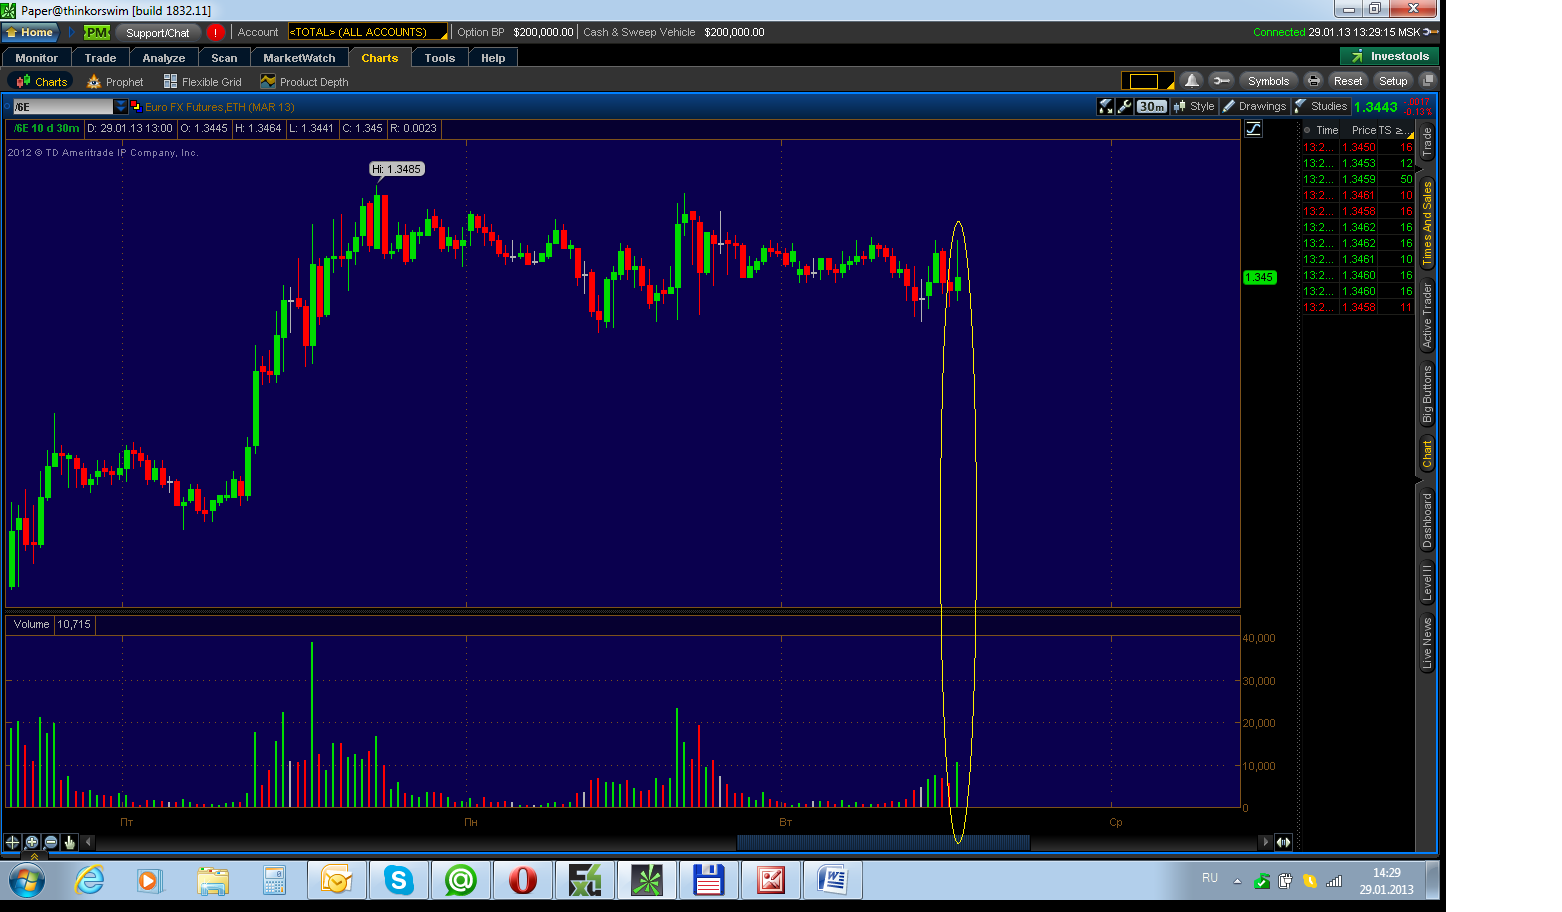The image size is (1562, 912).
Task: Click the zoom out magnifier icon
Action: click(51, 842)
